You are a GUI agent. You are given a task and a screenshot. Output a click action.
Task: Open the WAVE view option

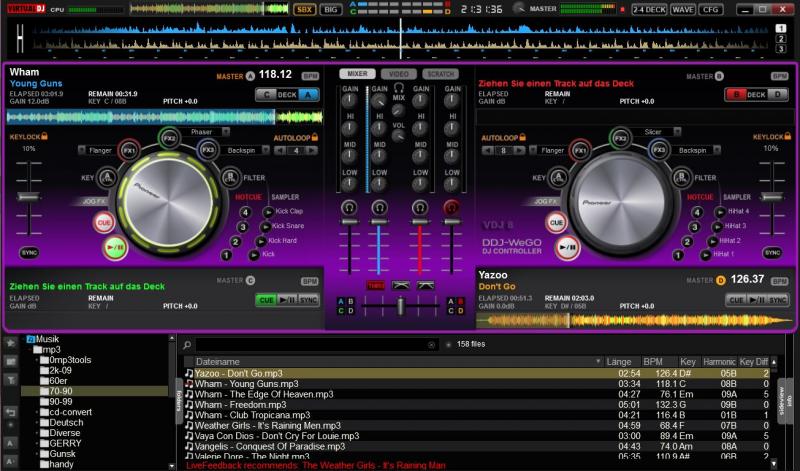click(x=683, y=9)
